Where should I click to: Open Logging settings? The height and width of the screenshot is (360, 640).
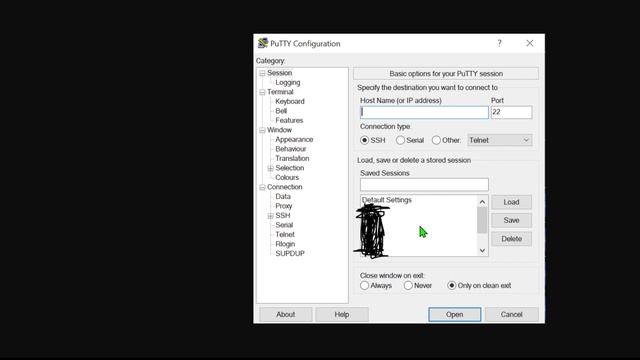coord(287,82)
